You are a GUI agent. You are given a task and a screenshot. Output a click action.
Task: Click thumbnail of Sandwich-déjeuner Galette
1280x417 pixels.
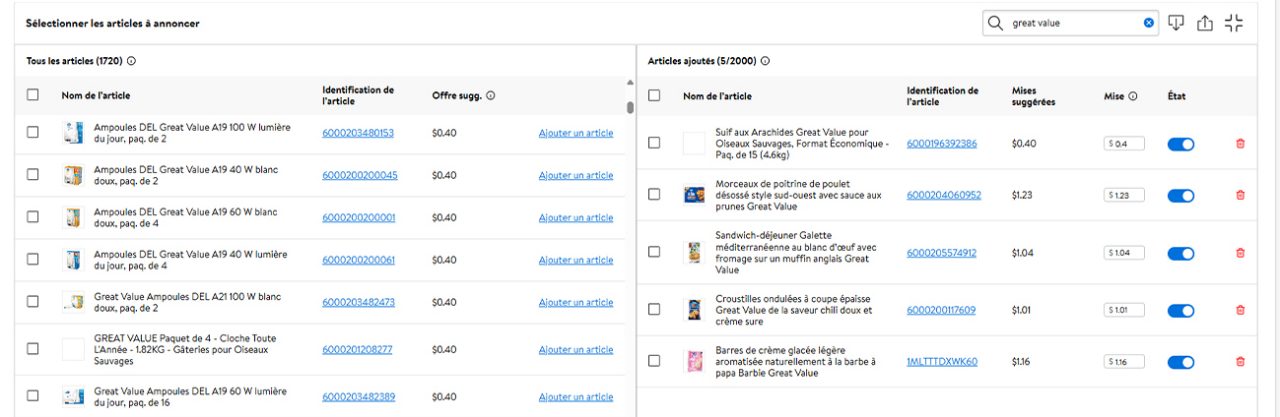click(x=693, y=253)
